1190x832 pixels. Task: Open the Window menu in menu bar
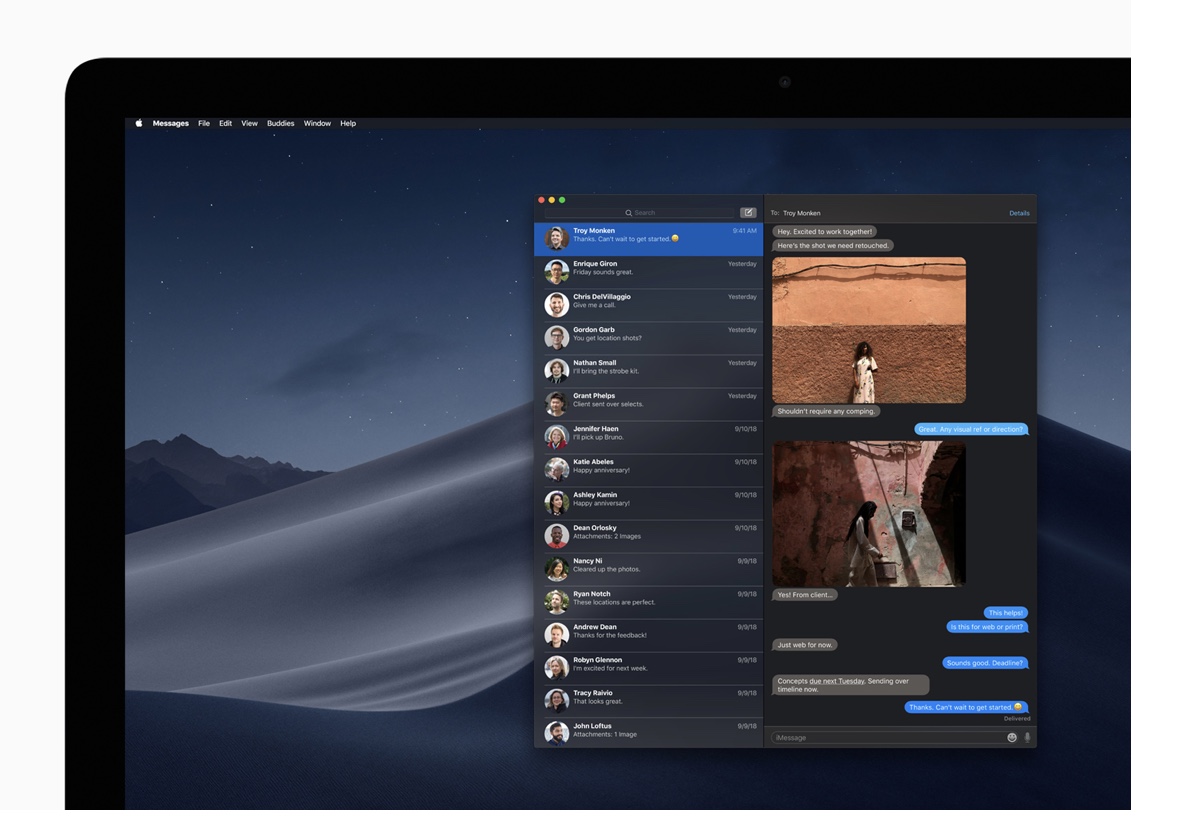[x=317, y=123]
